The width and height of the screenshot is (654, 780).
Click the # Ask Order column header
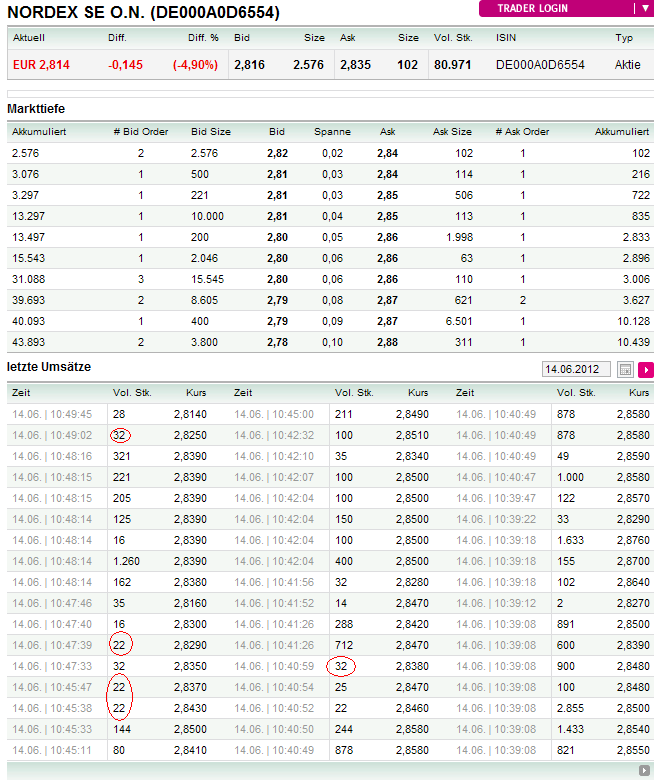coord(522,132)
